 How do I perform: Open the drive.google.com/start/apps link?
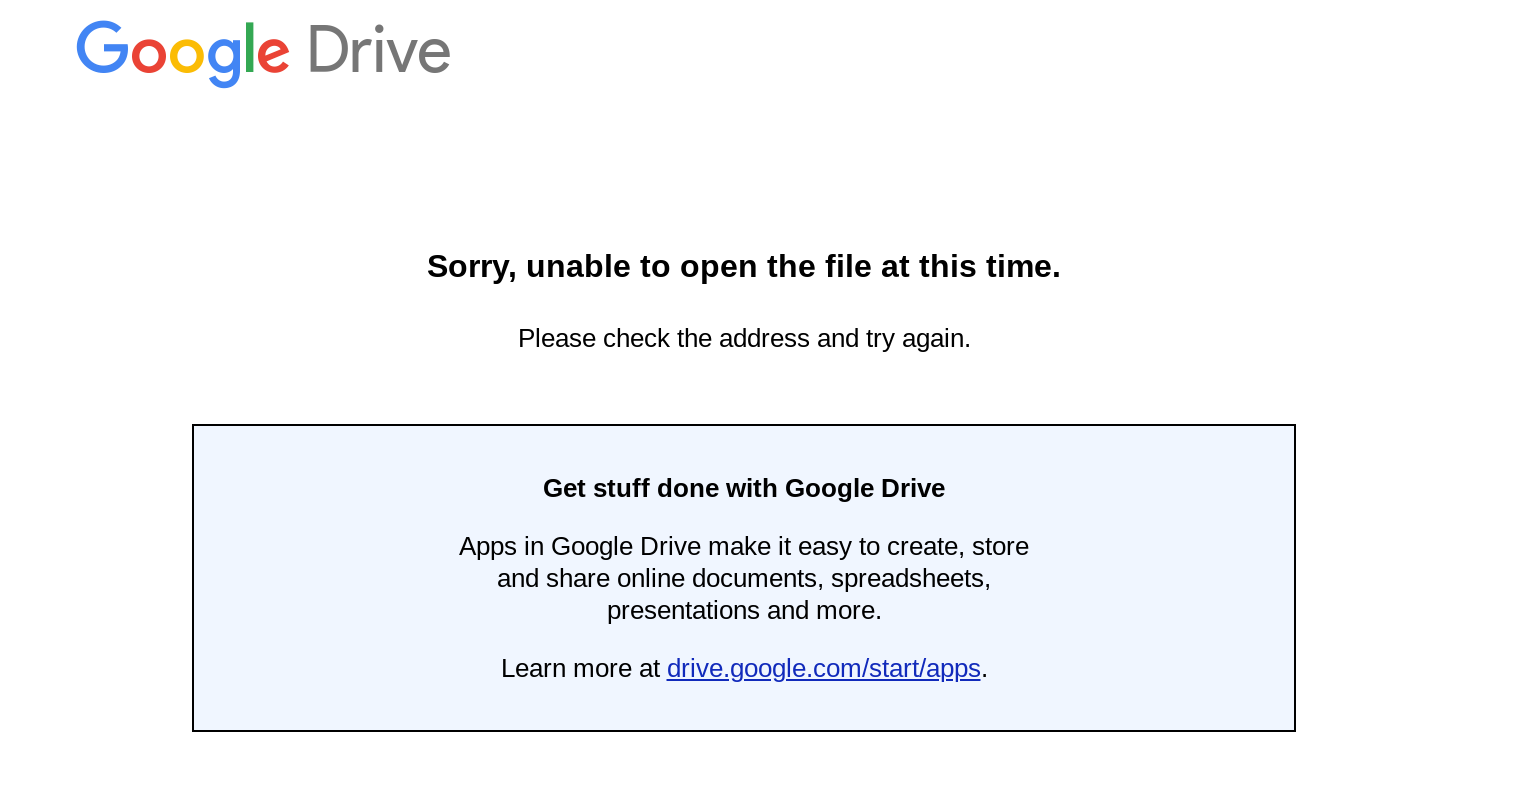point(823,668)
